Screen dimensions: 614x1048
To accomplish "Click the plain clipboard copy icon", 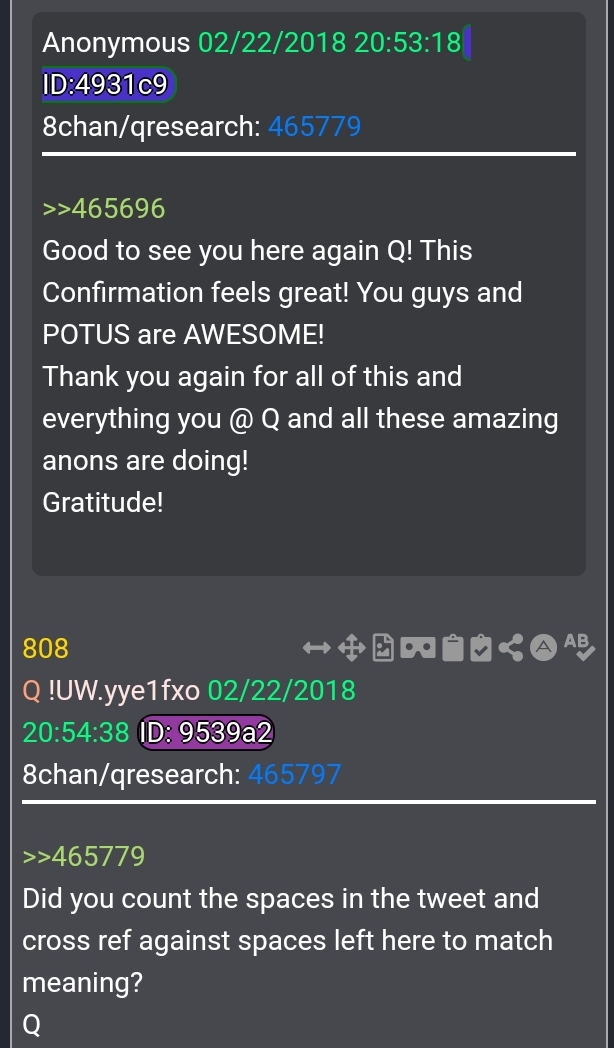I will click(x=453, y=648).
